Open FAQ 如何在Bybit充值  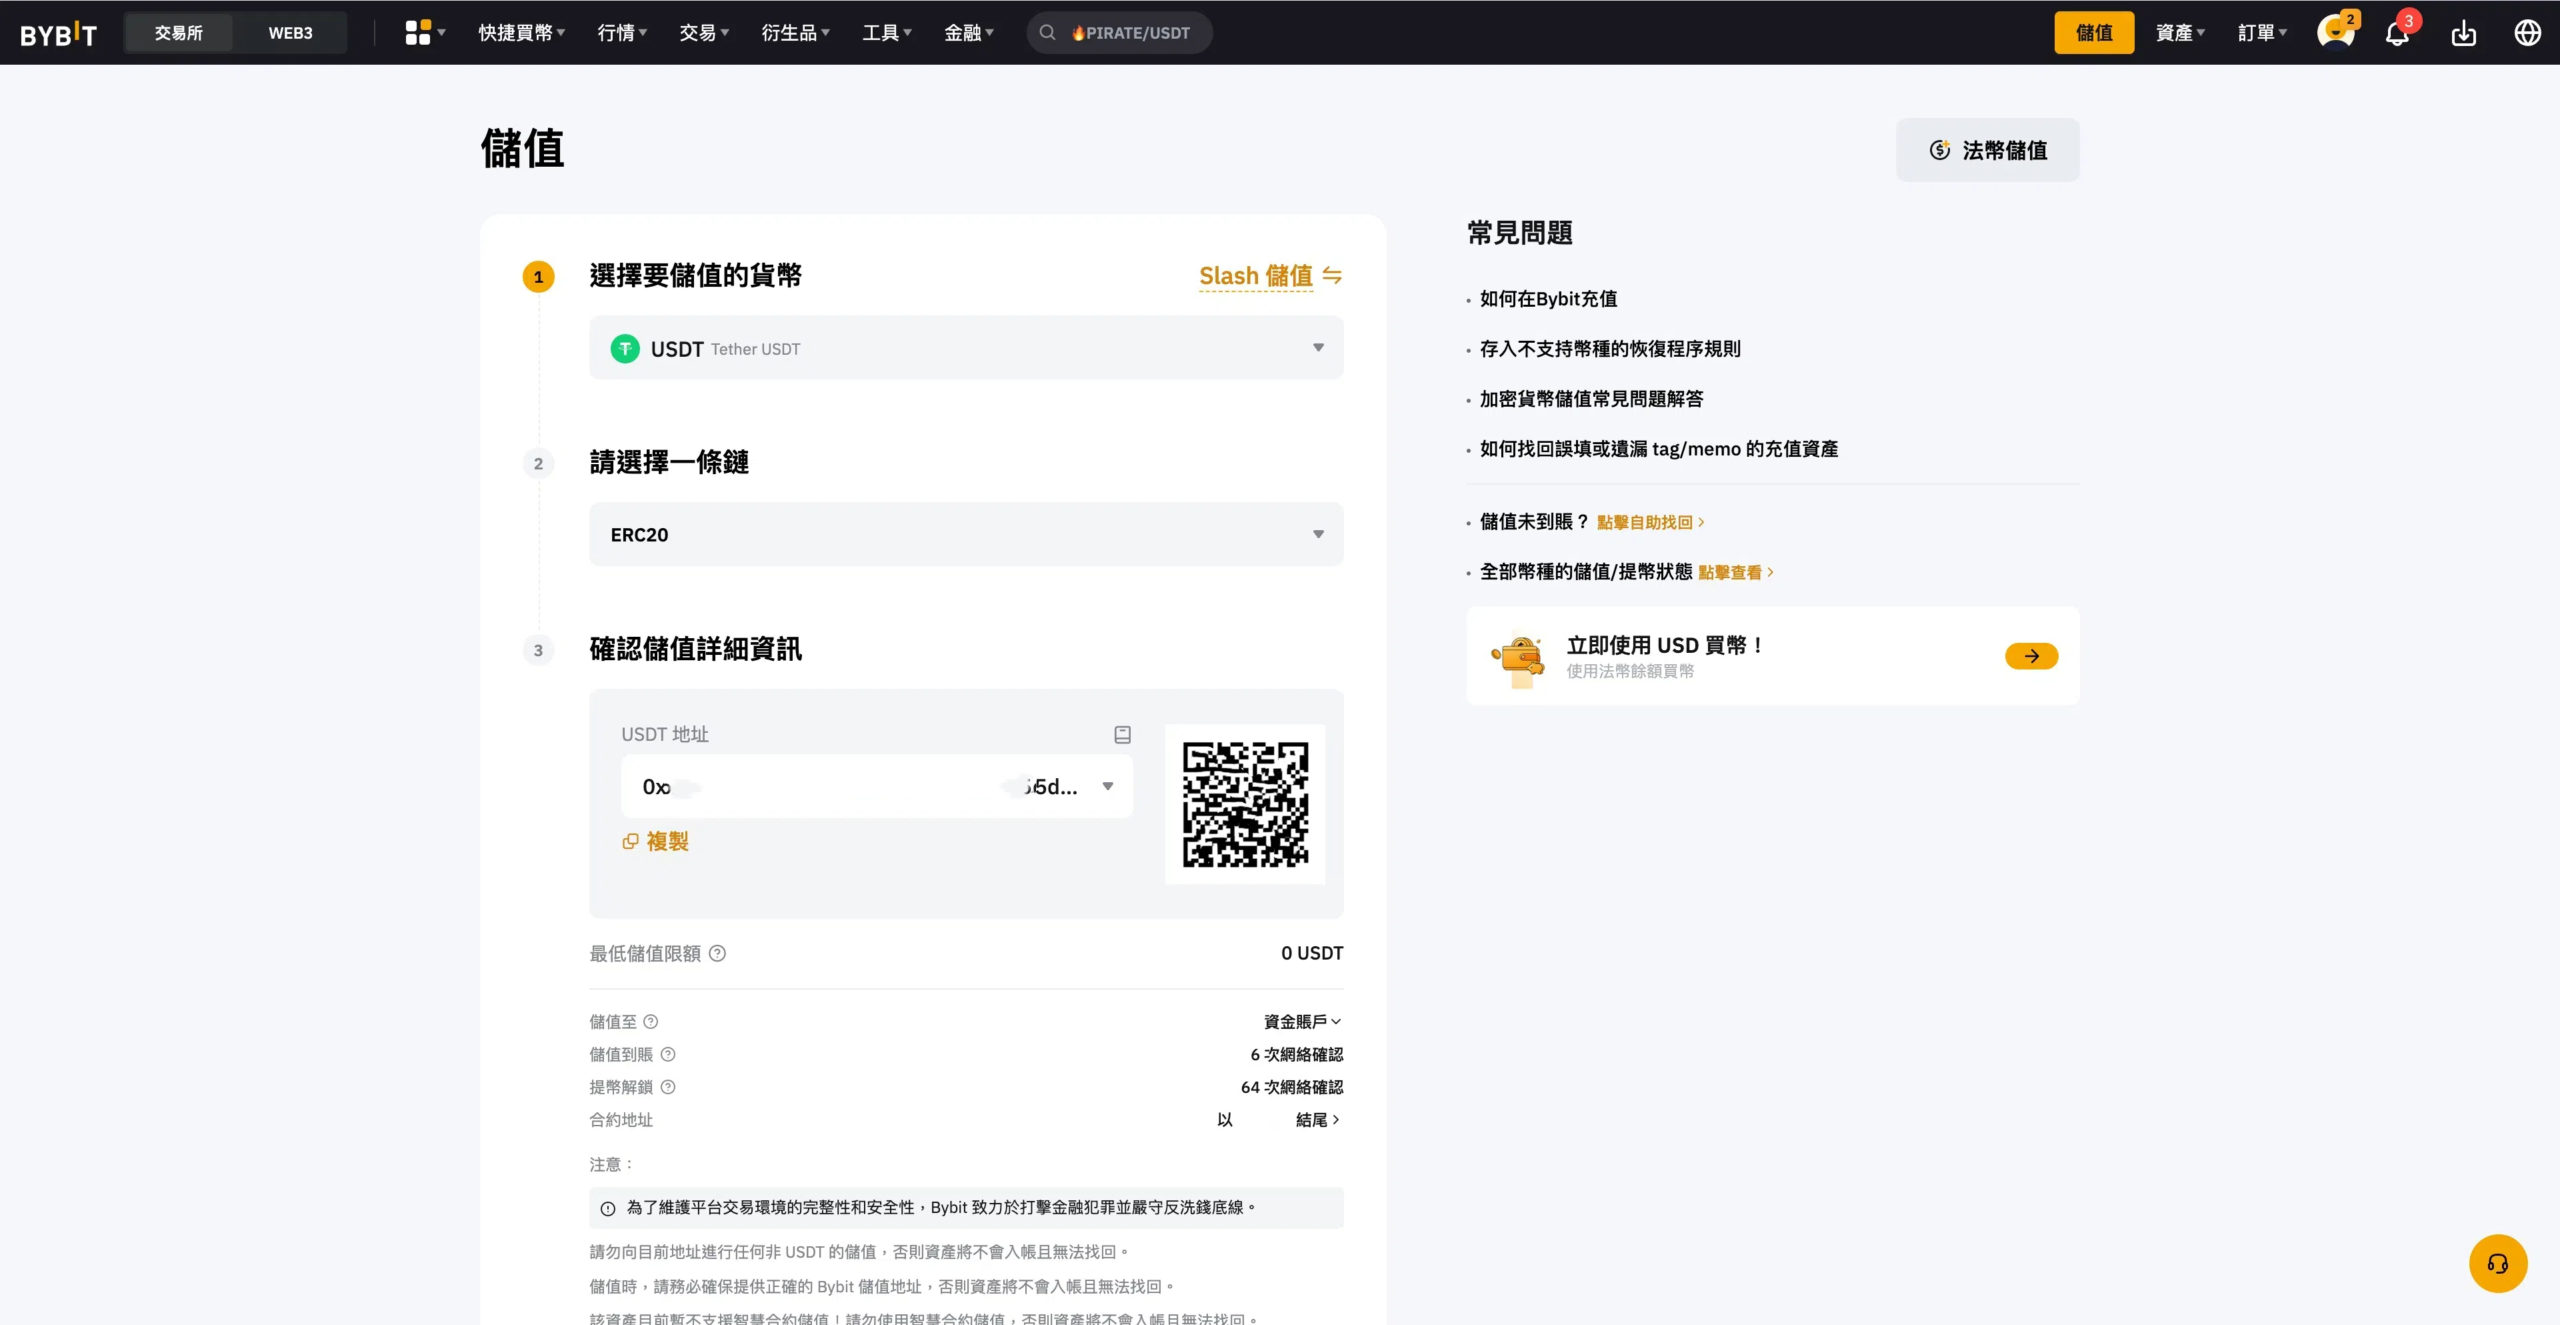click(x=1548, y=298)
